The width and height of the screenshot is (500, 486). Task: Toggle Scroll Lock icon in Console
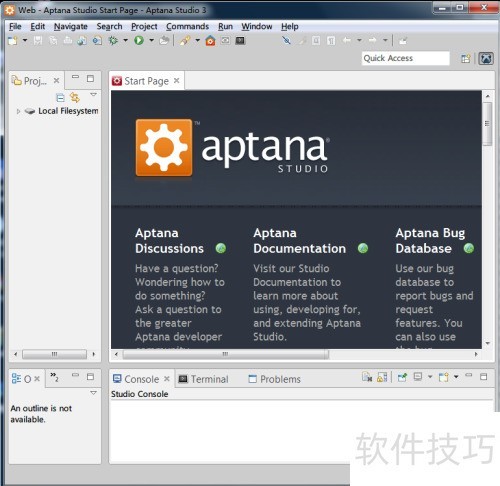click(x=382, y=377)
